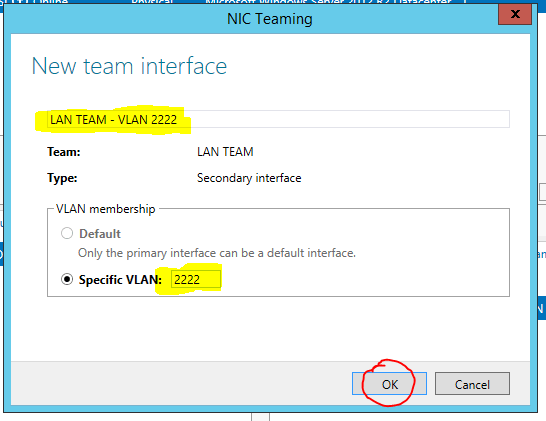This screenshot has width=546, height=421.
Task: Click the Team: label
Action: [x=64, y=152]
